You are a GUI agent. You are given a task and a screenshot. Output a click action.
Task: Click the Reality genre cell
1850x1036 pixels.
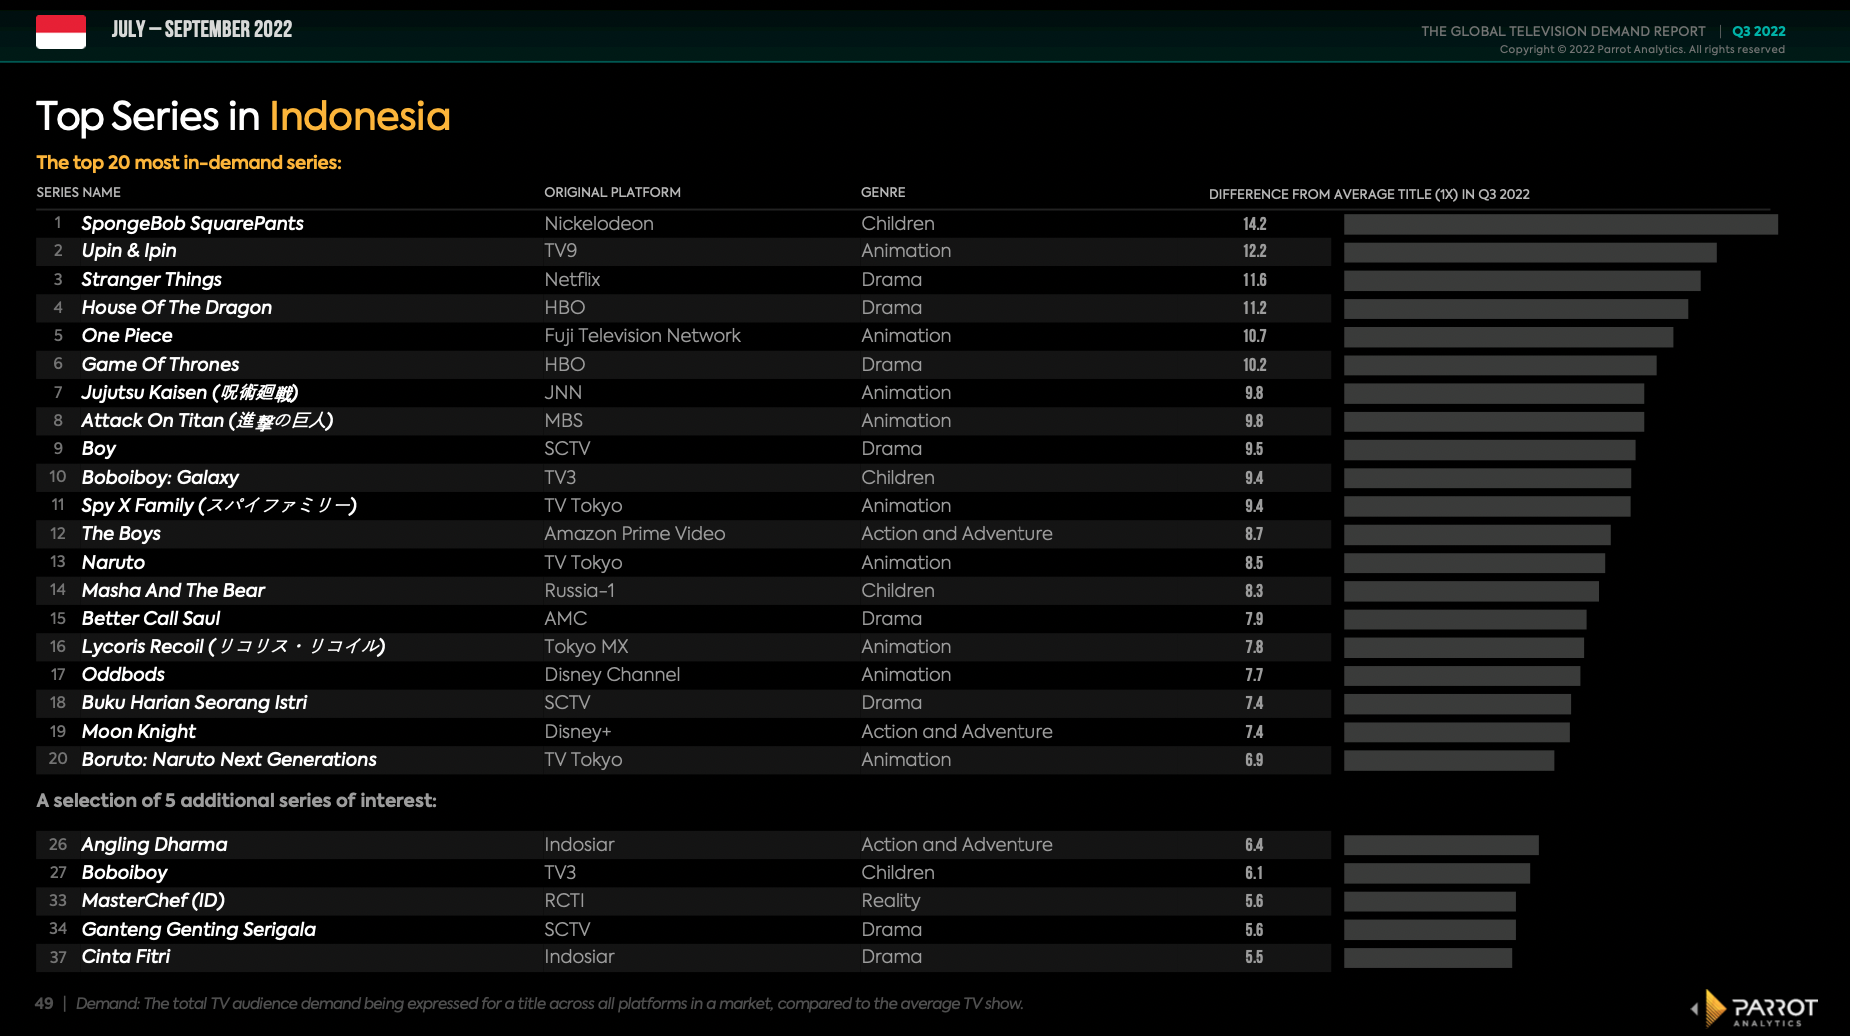pos(891,901)
